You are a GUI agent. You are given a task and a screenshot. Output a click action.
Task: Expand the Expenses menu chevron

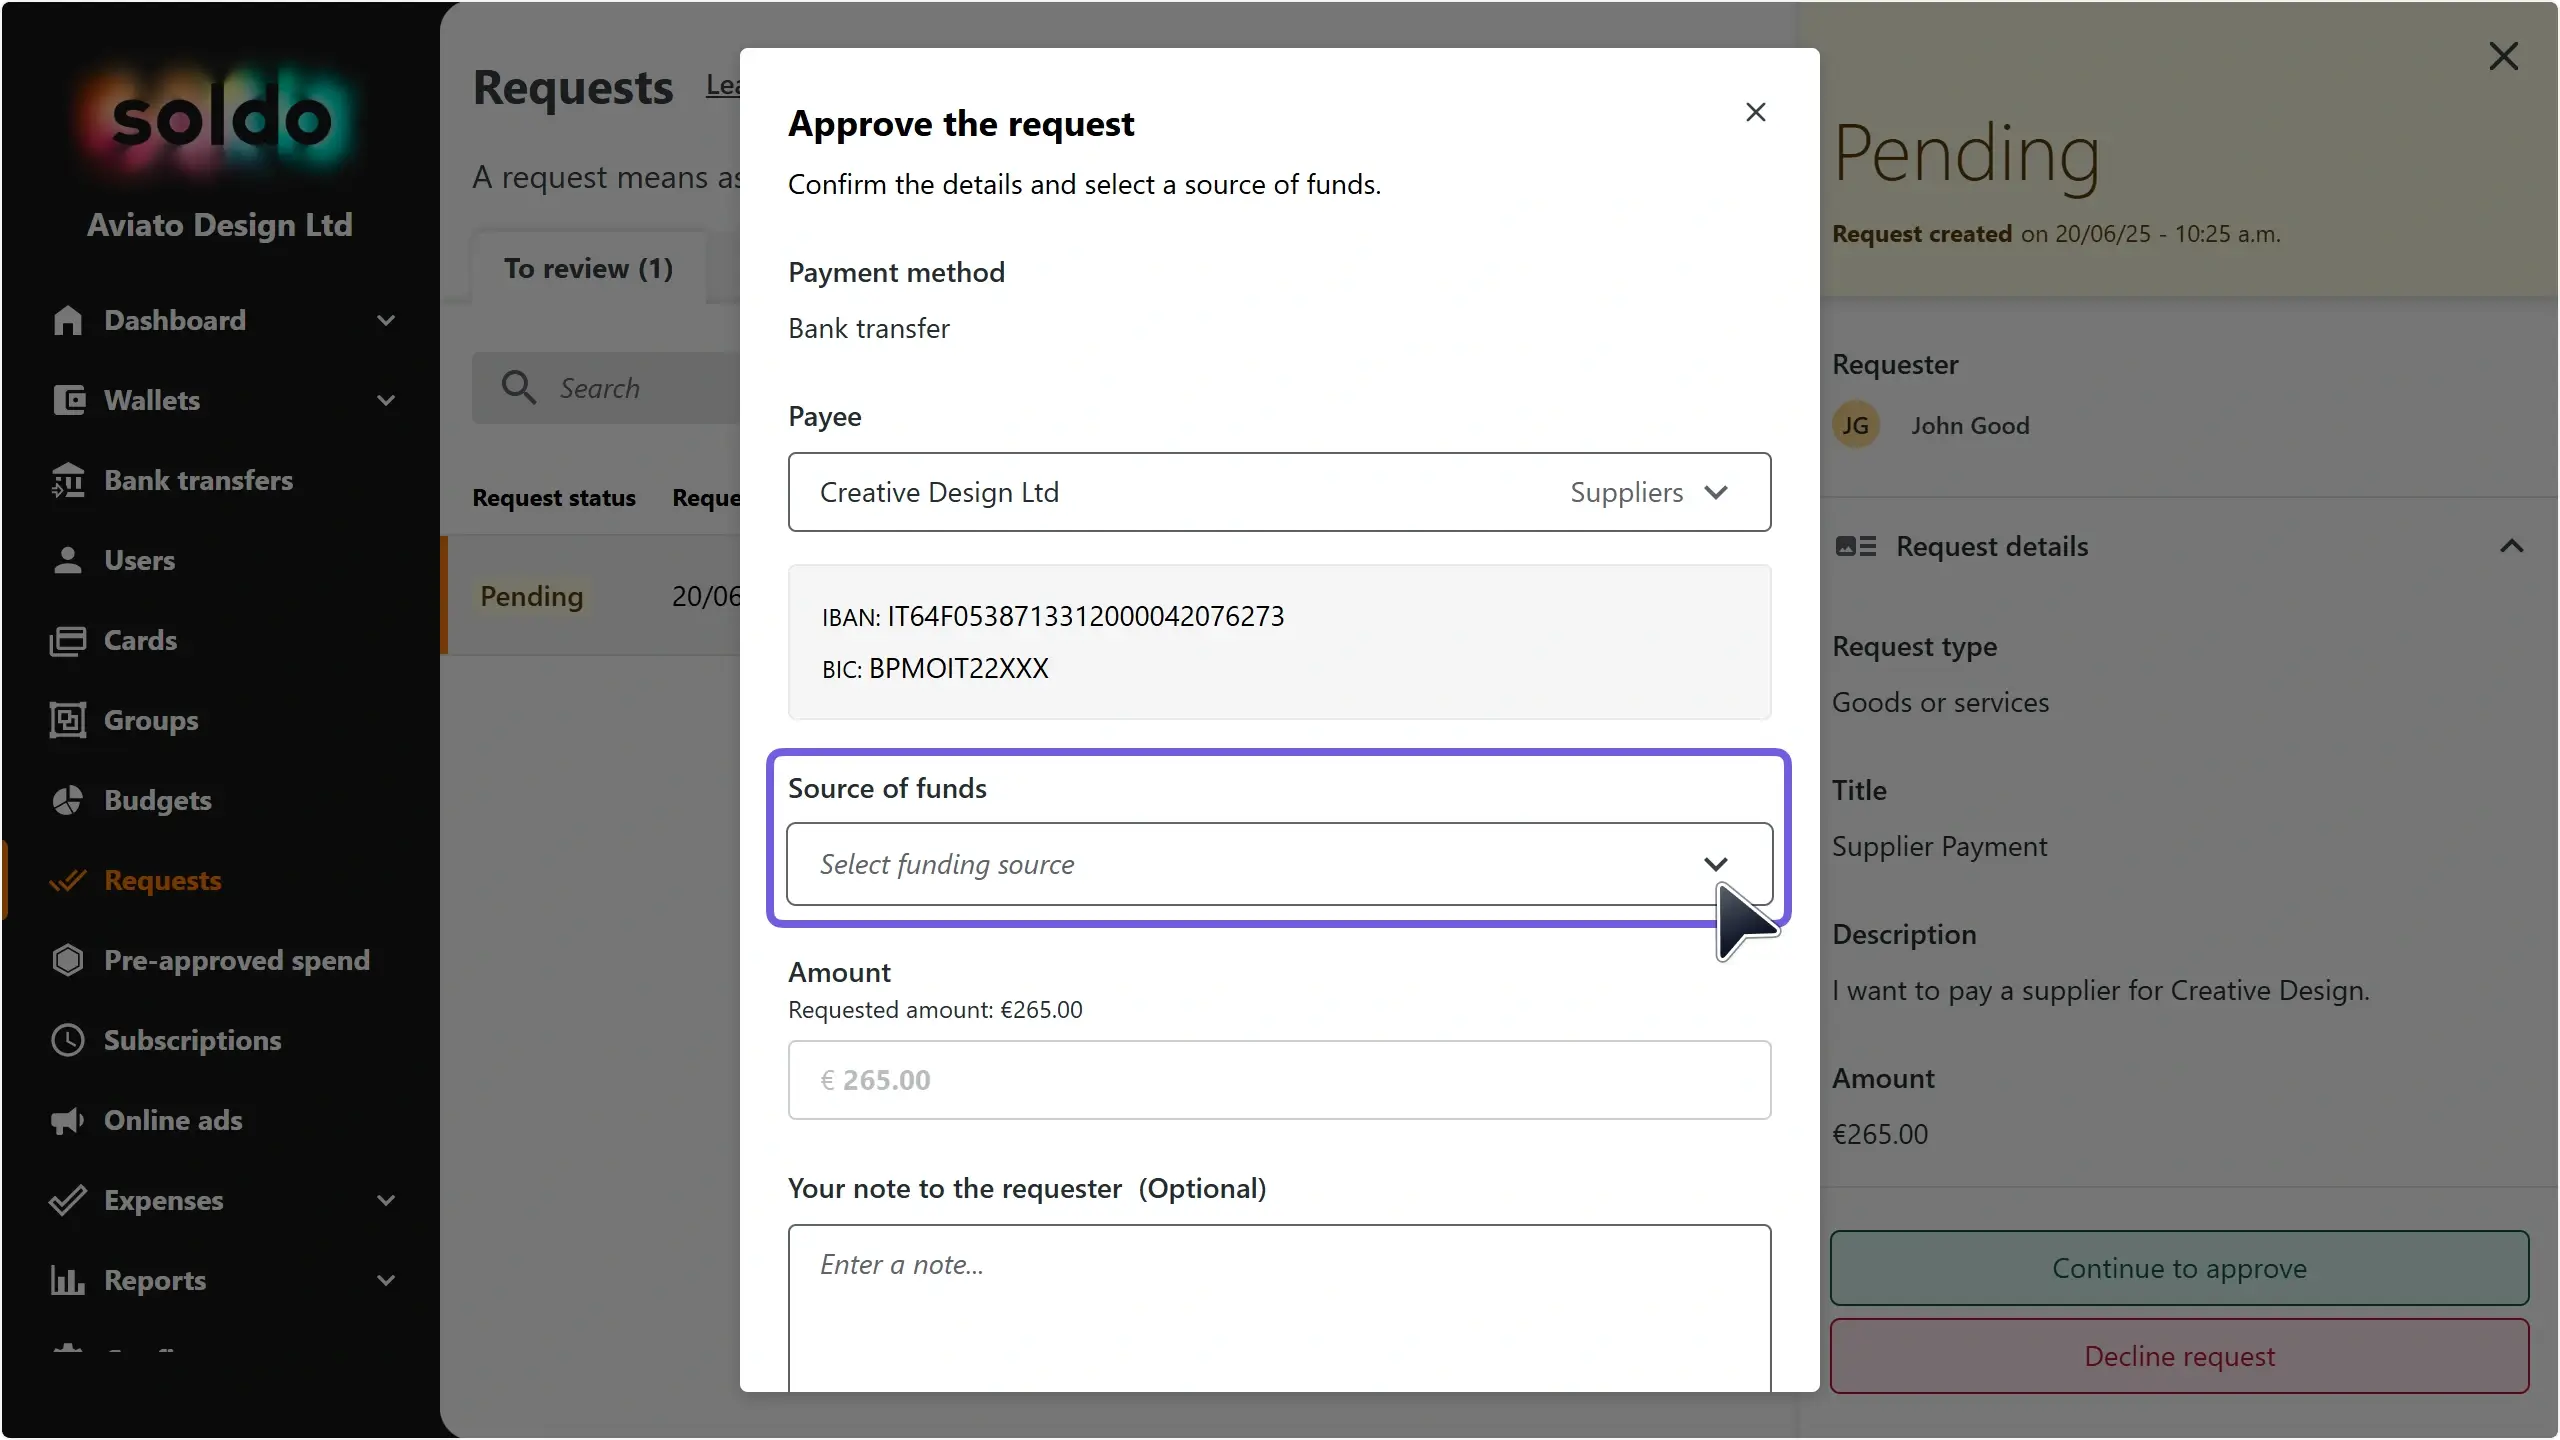pos(386,1200)
